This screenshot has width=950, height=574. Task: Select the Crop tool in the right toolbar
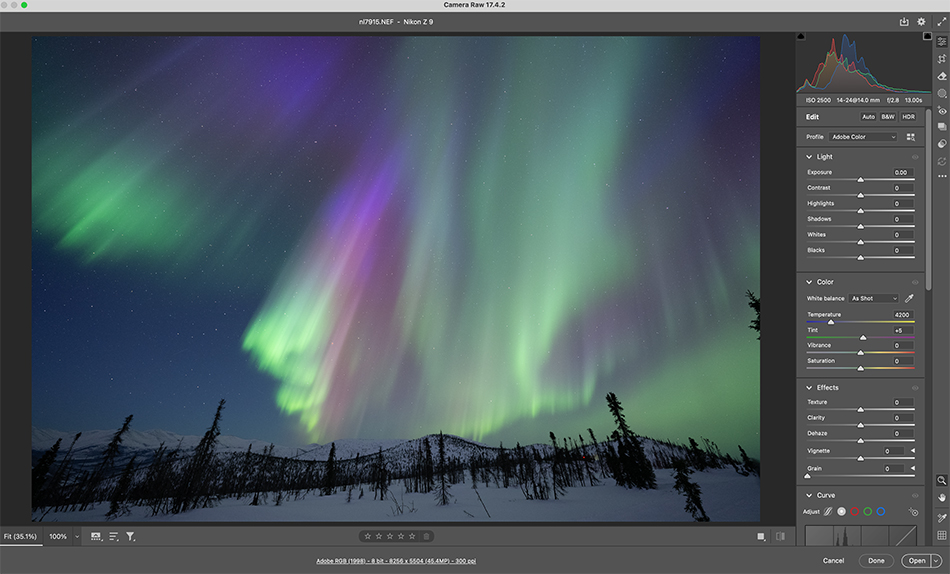(942, 59)
